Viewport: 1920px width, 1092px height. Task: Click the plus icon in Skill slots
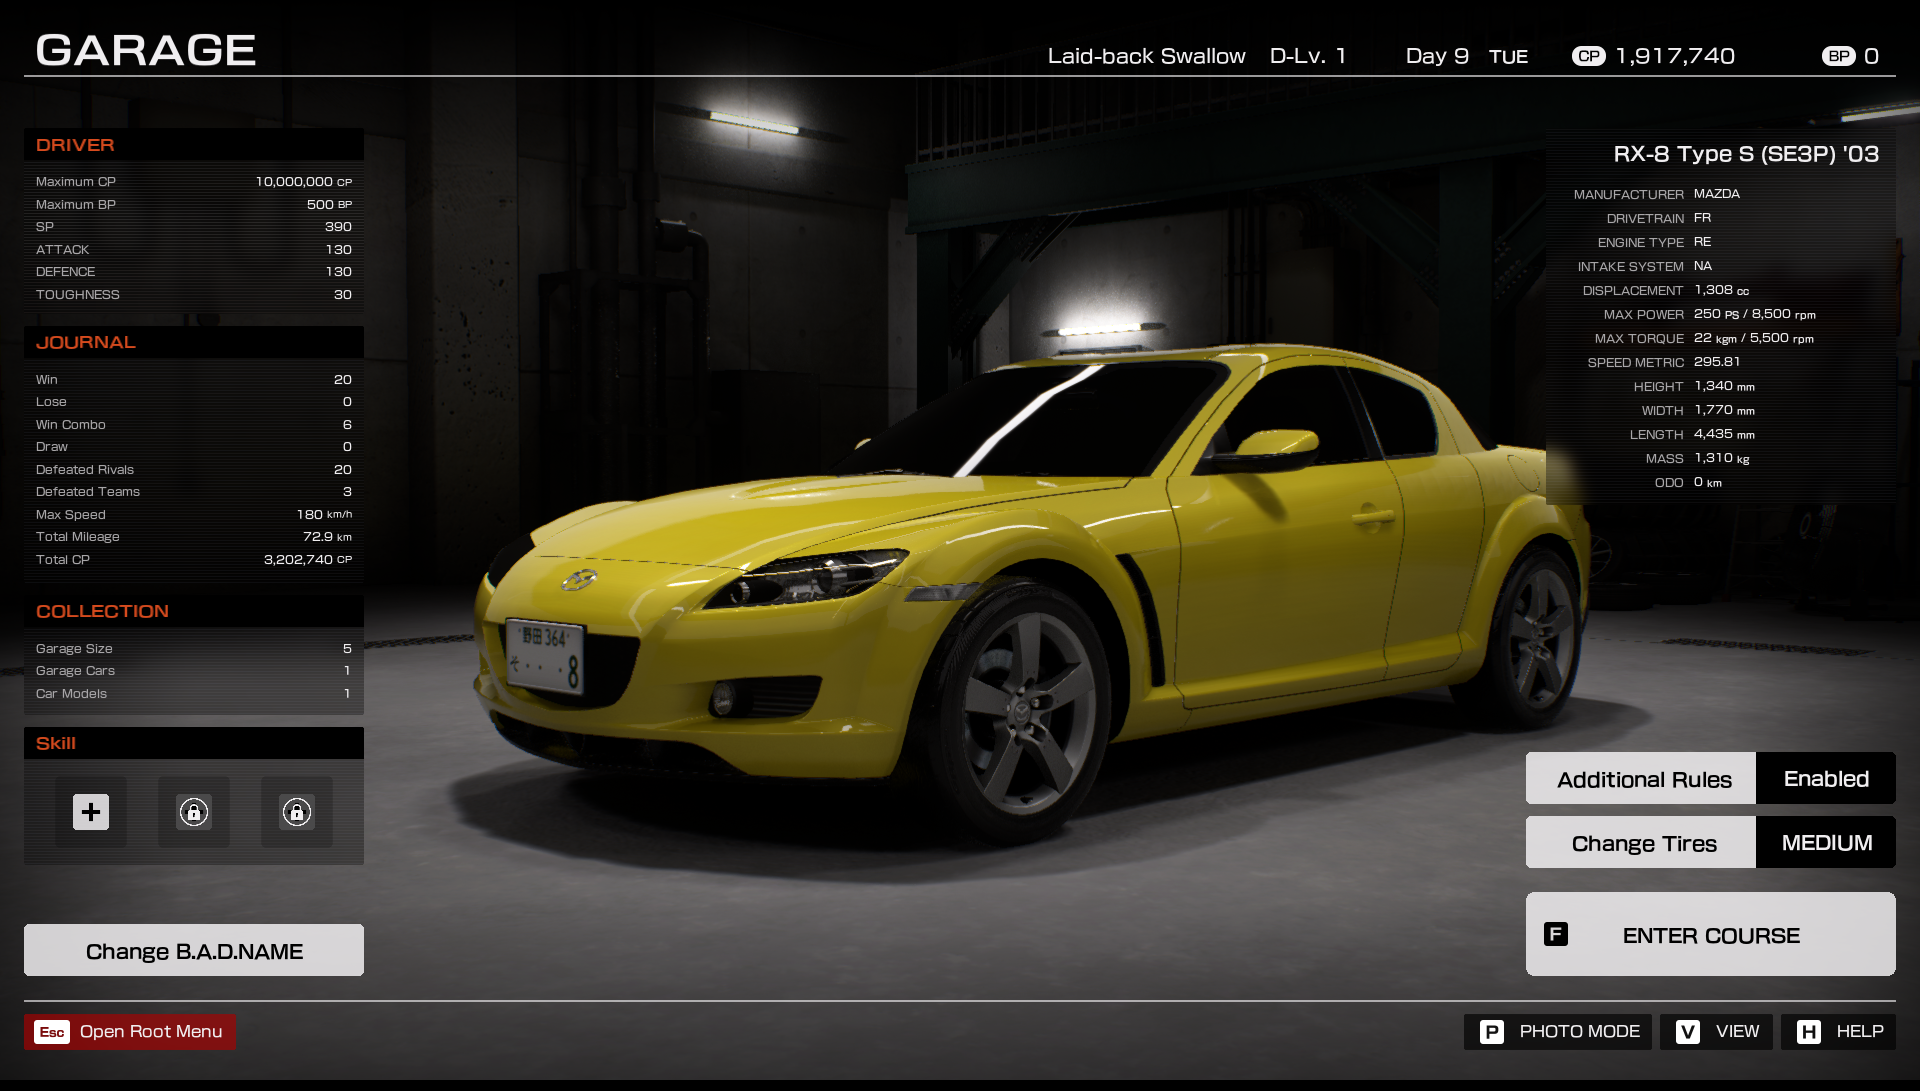(x=91, y=812)
